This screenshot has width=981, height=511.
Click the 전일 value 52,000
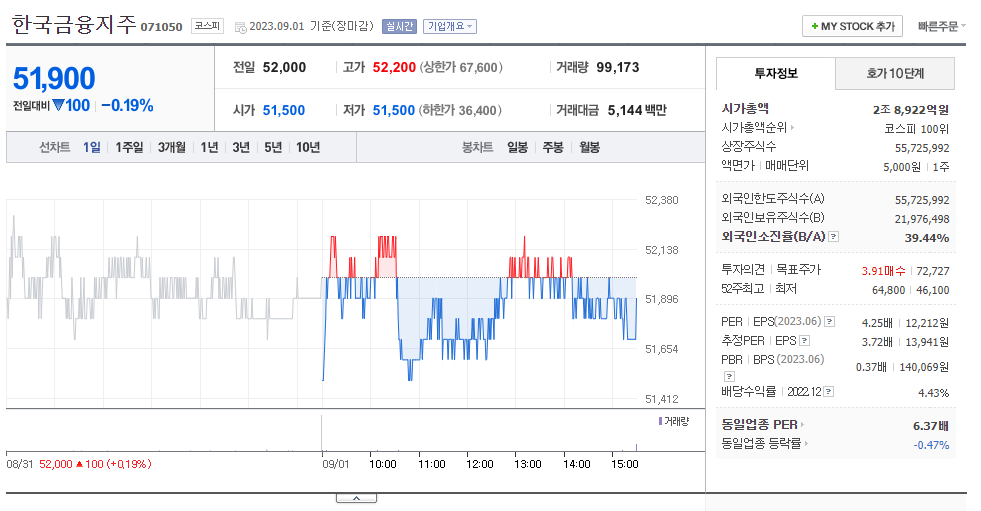point(284,67)
